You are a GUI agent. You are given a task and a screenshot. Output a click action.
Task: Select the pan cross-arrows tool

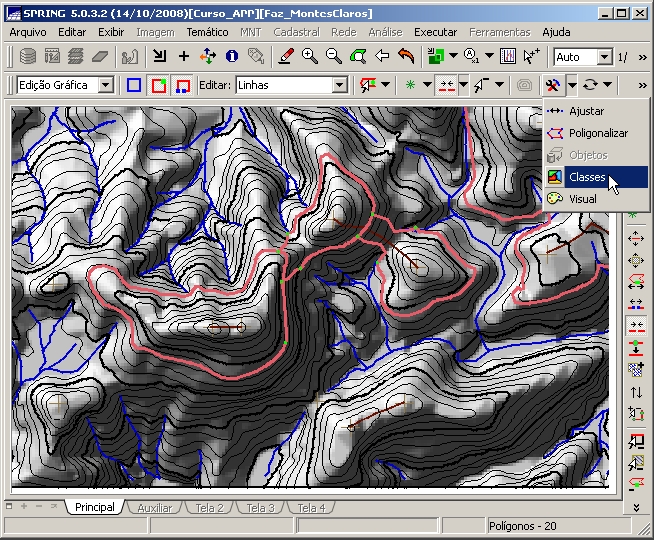207,57
